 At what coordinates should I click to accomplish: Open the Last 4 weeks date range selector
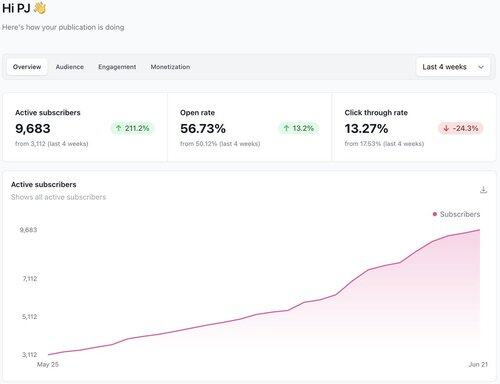pyautogui.click(x=453, y=67)
